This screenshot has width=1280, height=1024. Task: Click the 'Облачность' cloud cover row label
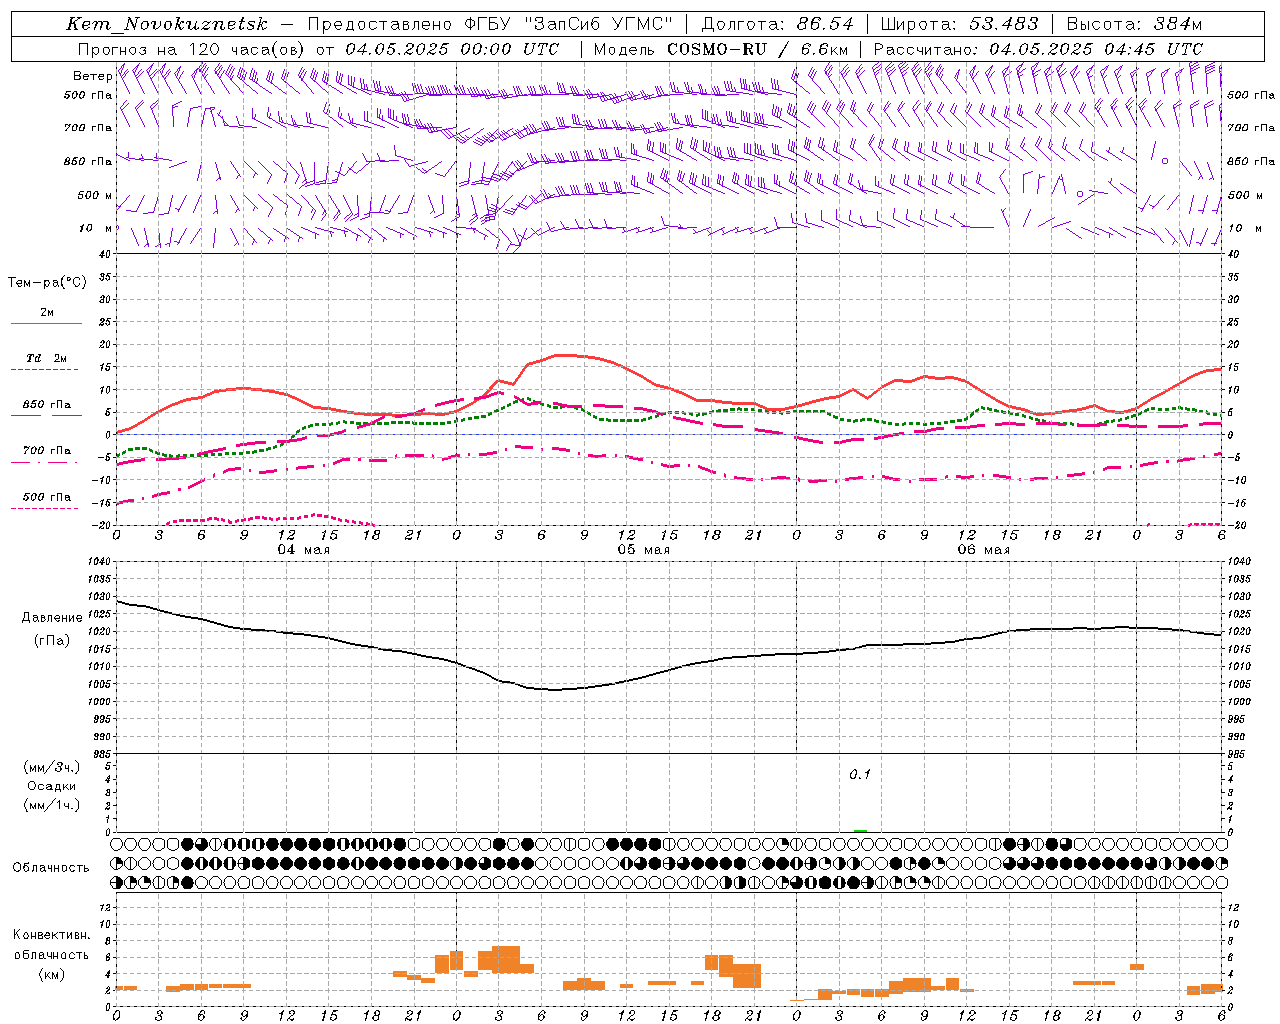pos(51,867)
